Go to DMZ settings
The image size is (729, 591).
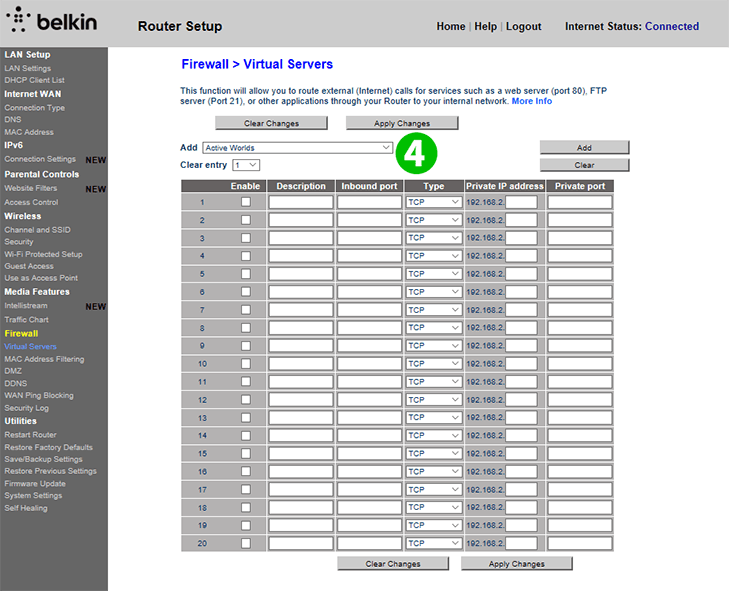point(13,371)
